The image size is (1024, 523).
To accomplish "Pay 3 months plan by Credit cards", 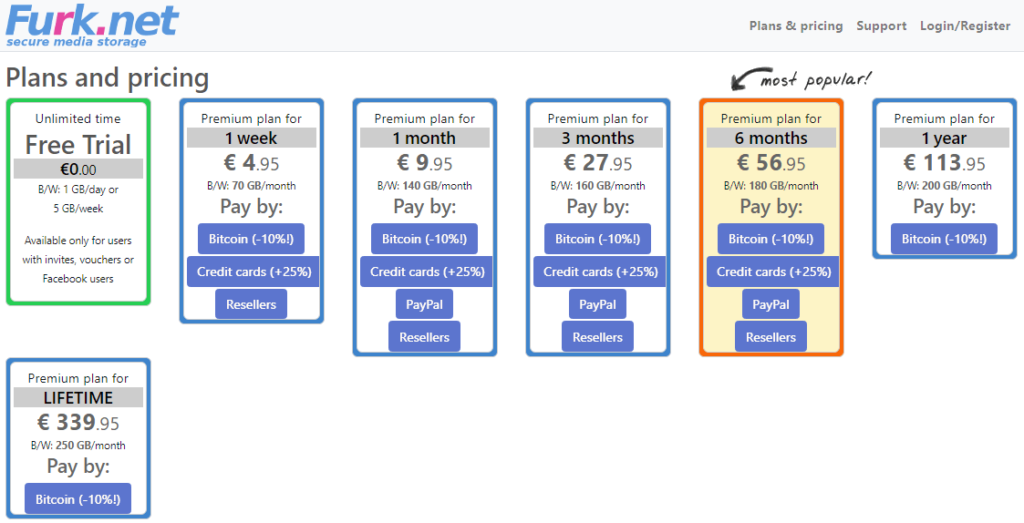I will tap(600, 272).
